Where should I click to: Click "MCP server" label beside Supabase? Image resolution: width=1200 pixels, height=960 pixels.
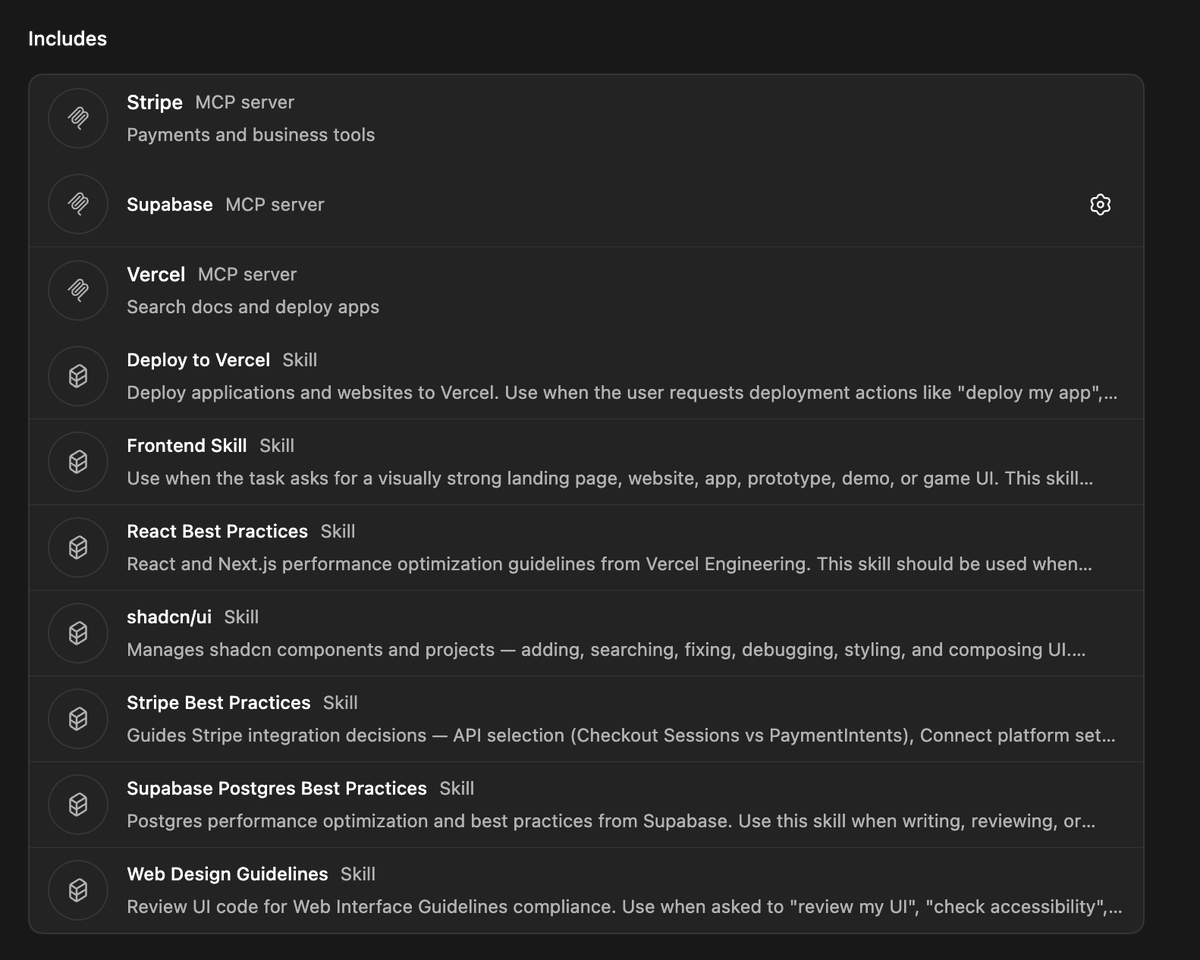[275, 204]
